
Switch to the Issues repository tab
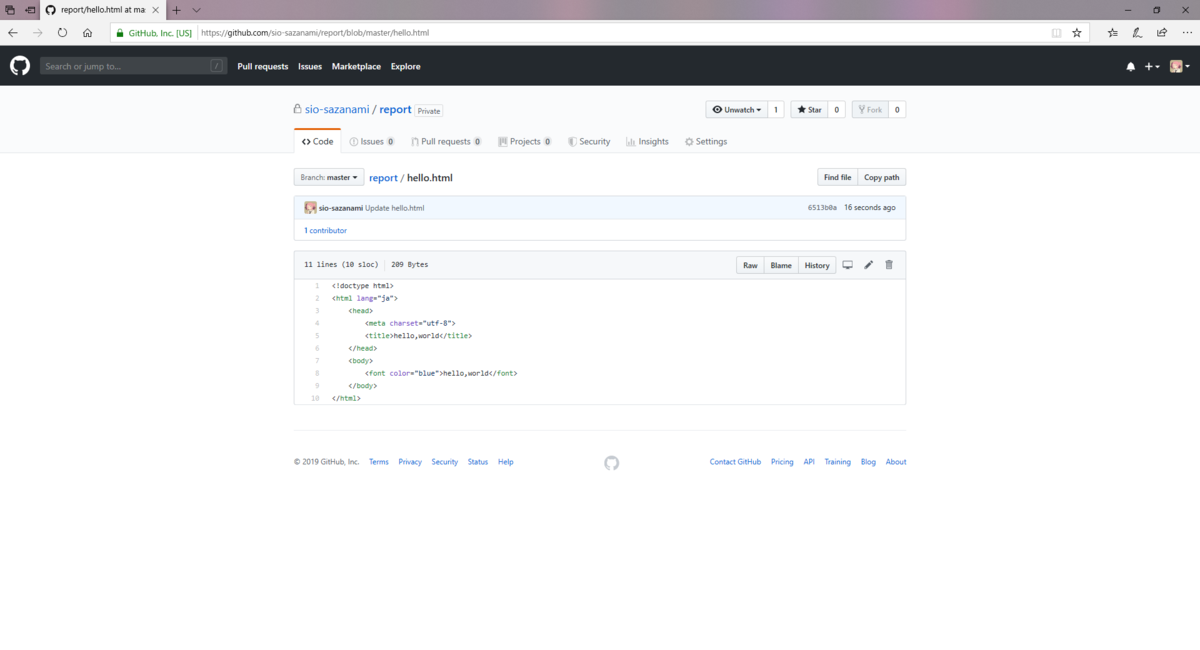pos(372,142)
